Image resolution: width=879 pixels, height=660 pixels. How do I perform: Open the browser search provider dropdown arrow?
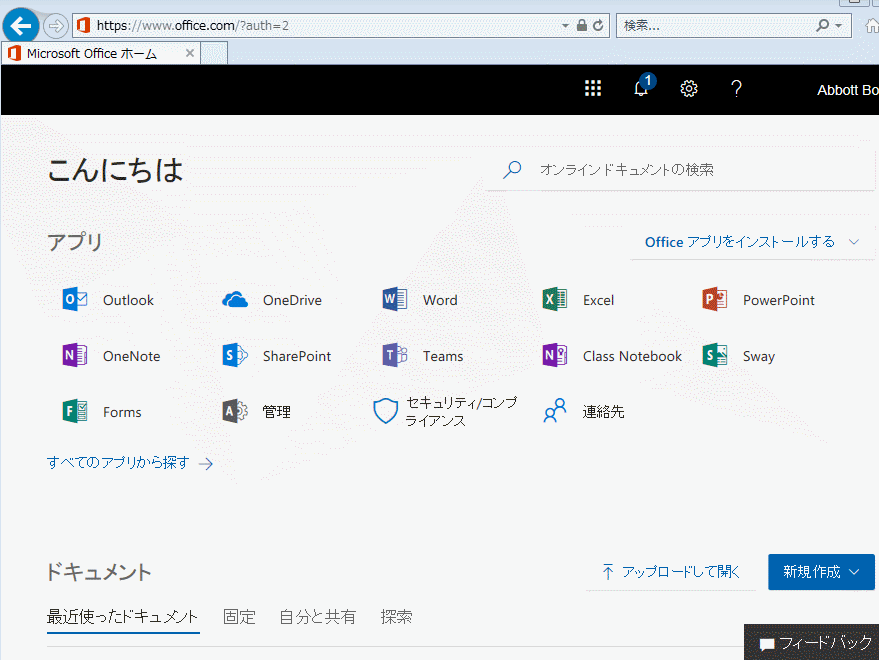pyautogui.click(x=839, y=26)
